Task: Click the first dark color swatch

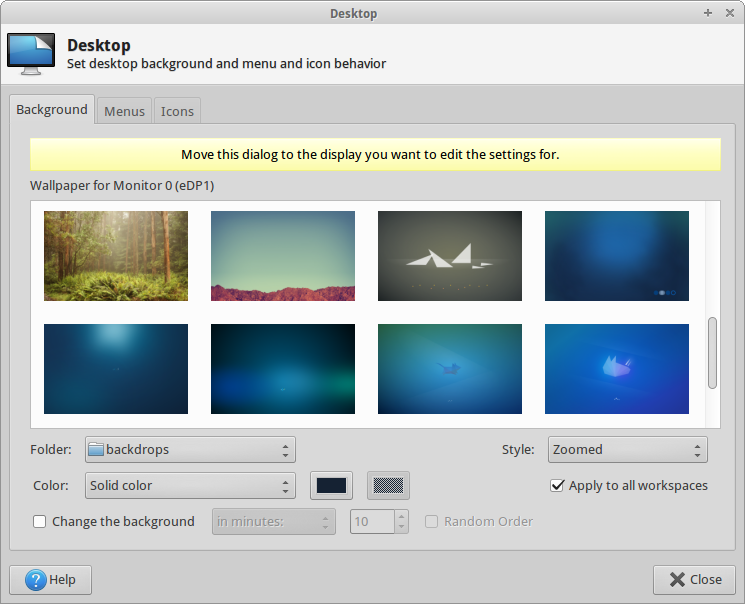Action: 332,486
